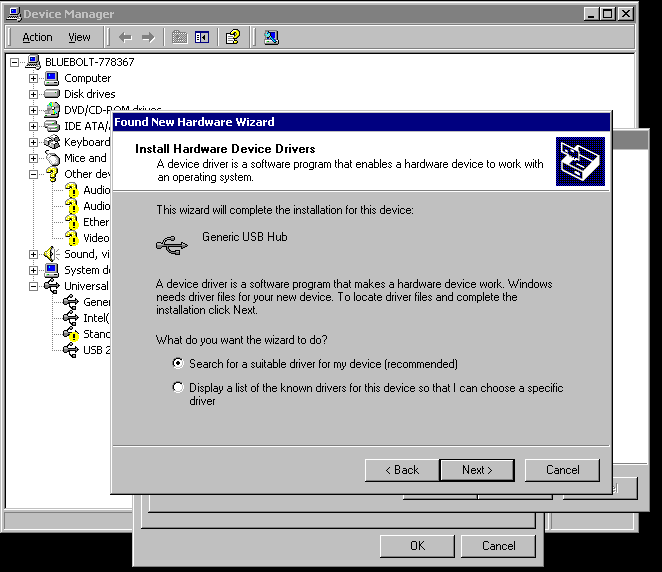Cancel the Found New Hardware Wizard
The height and width of the screenshot is (572, 662).
pyautogui.click(x=562, y=470)
